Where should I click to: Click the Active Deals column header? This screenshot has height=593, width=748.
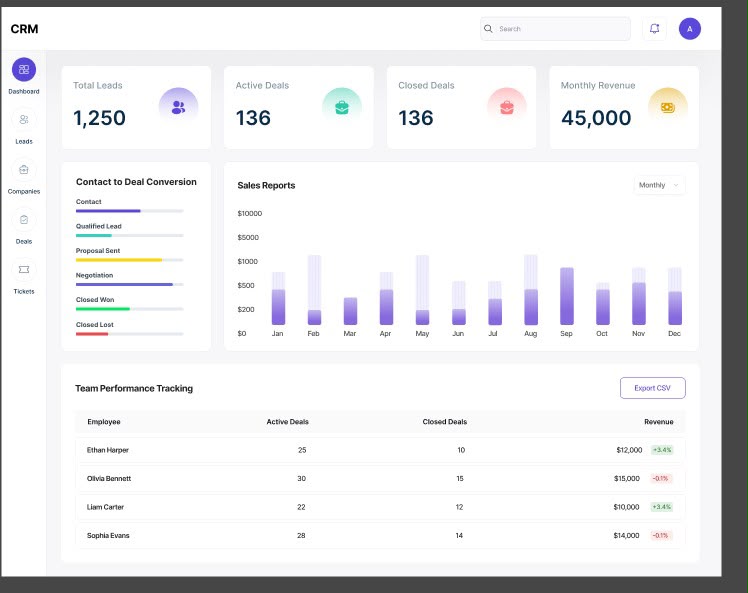pyautogui.click(x=288, y=422)
